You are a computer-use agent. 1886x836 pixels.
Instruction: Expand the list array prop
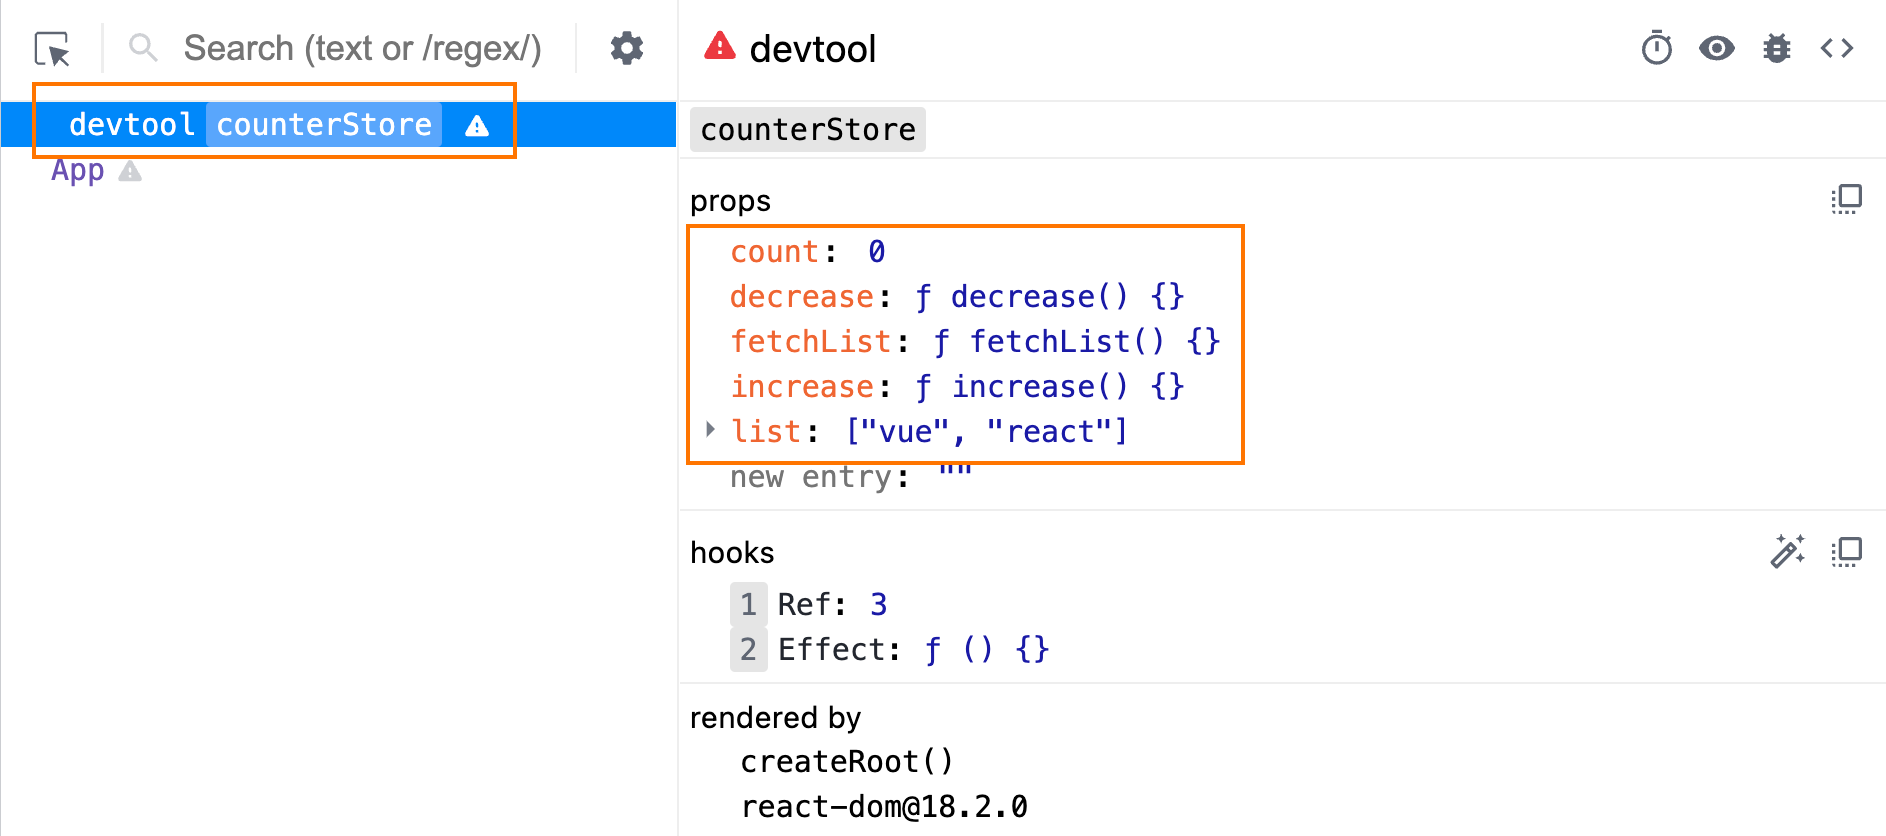[711, 430]
